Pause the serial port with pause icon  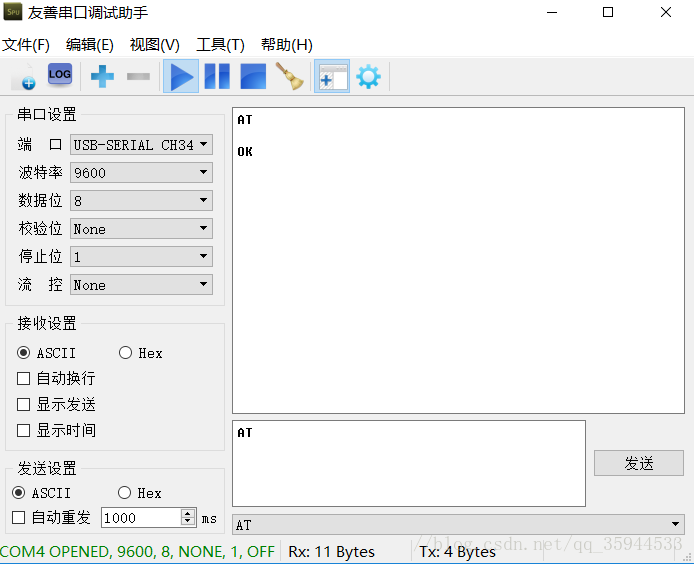tap(217, 77)
